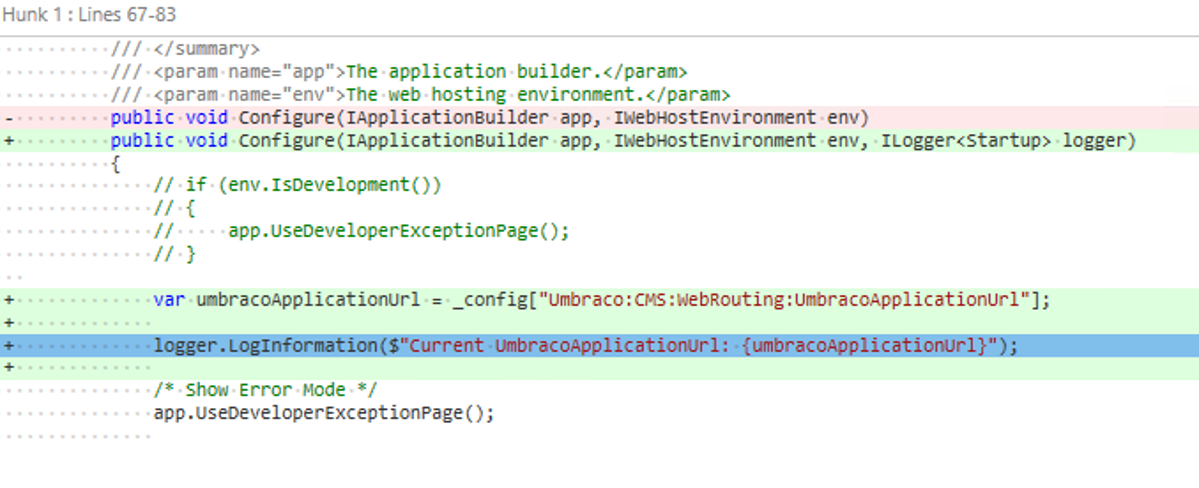Click plus marker on blank line below logger call

pyautogui.click(x=9, y=368)
